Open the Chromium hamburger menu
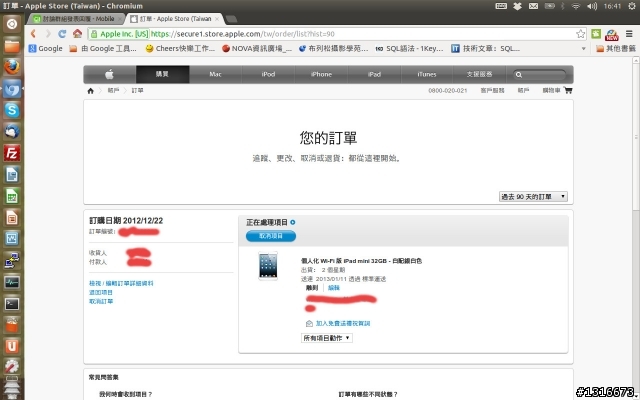The height and width of the screenshot is (400, 640). (x=629, y=34)
